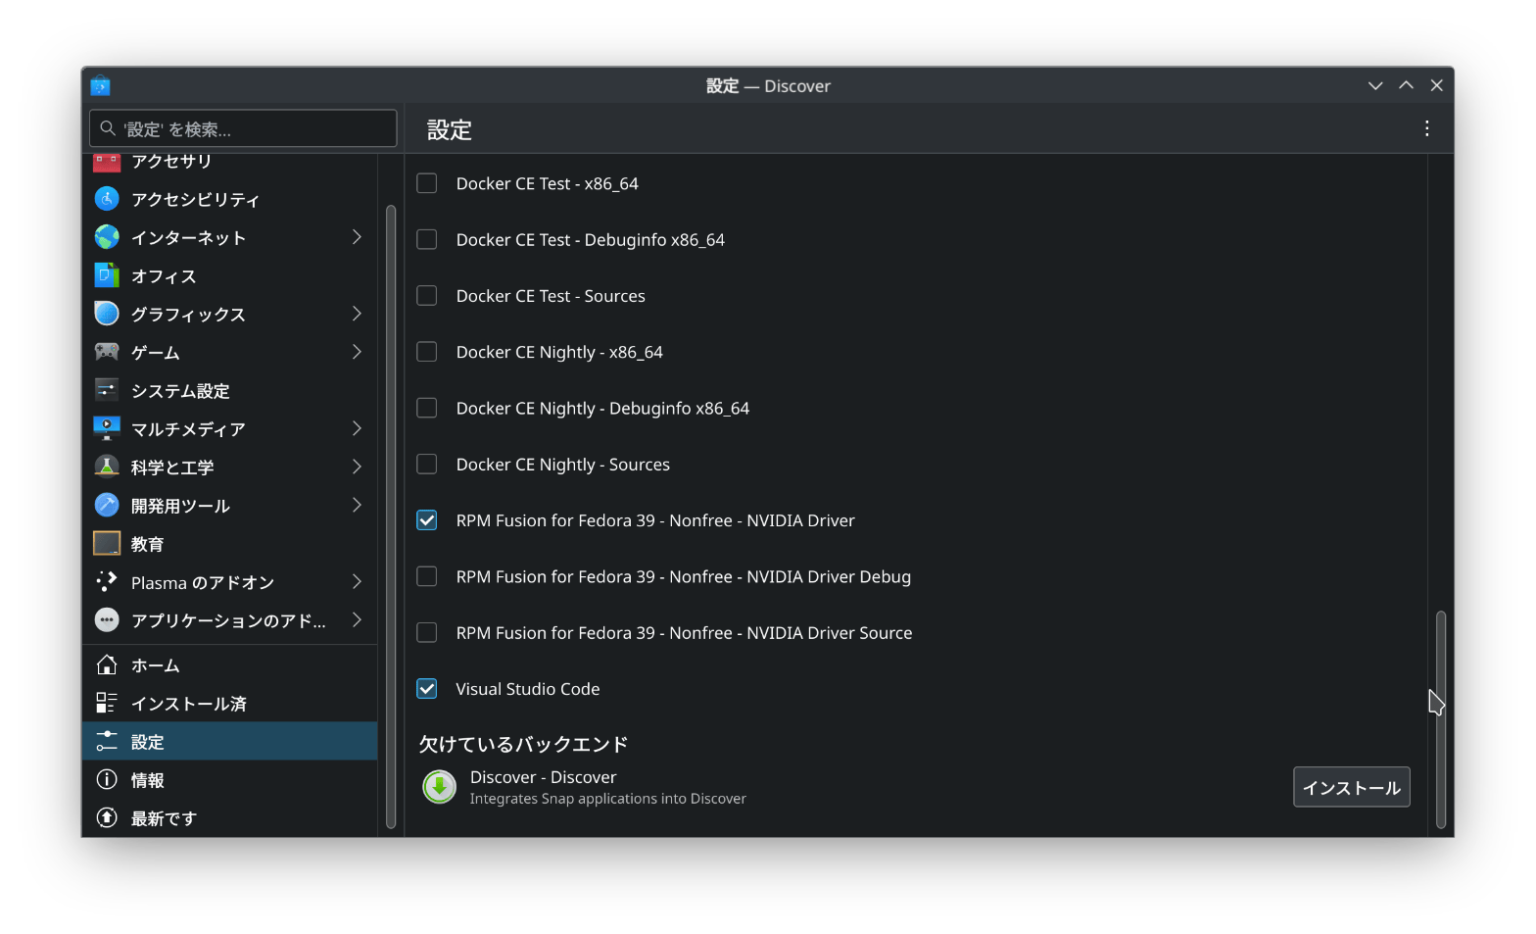Screen dimensions: 1536x934
Task: Click the repository list vertical scrollbar
Action: tap(1440, 720)
